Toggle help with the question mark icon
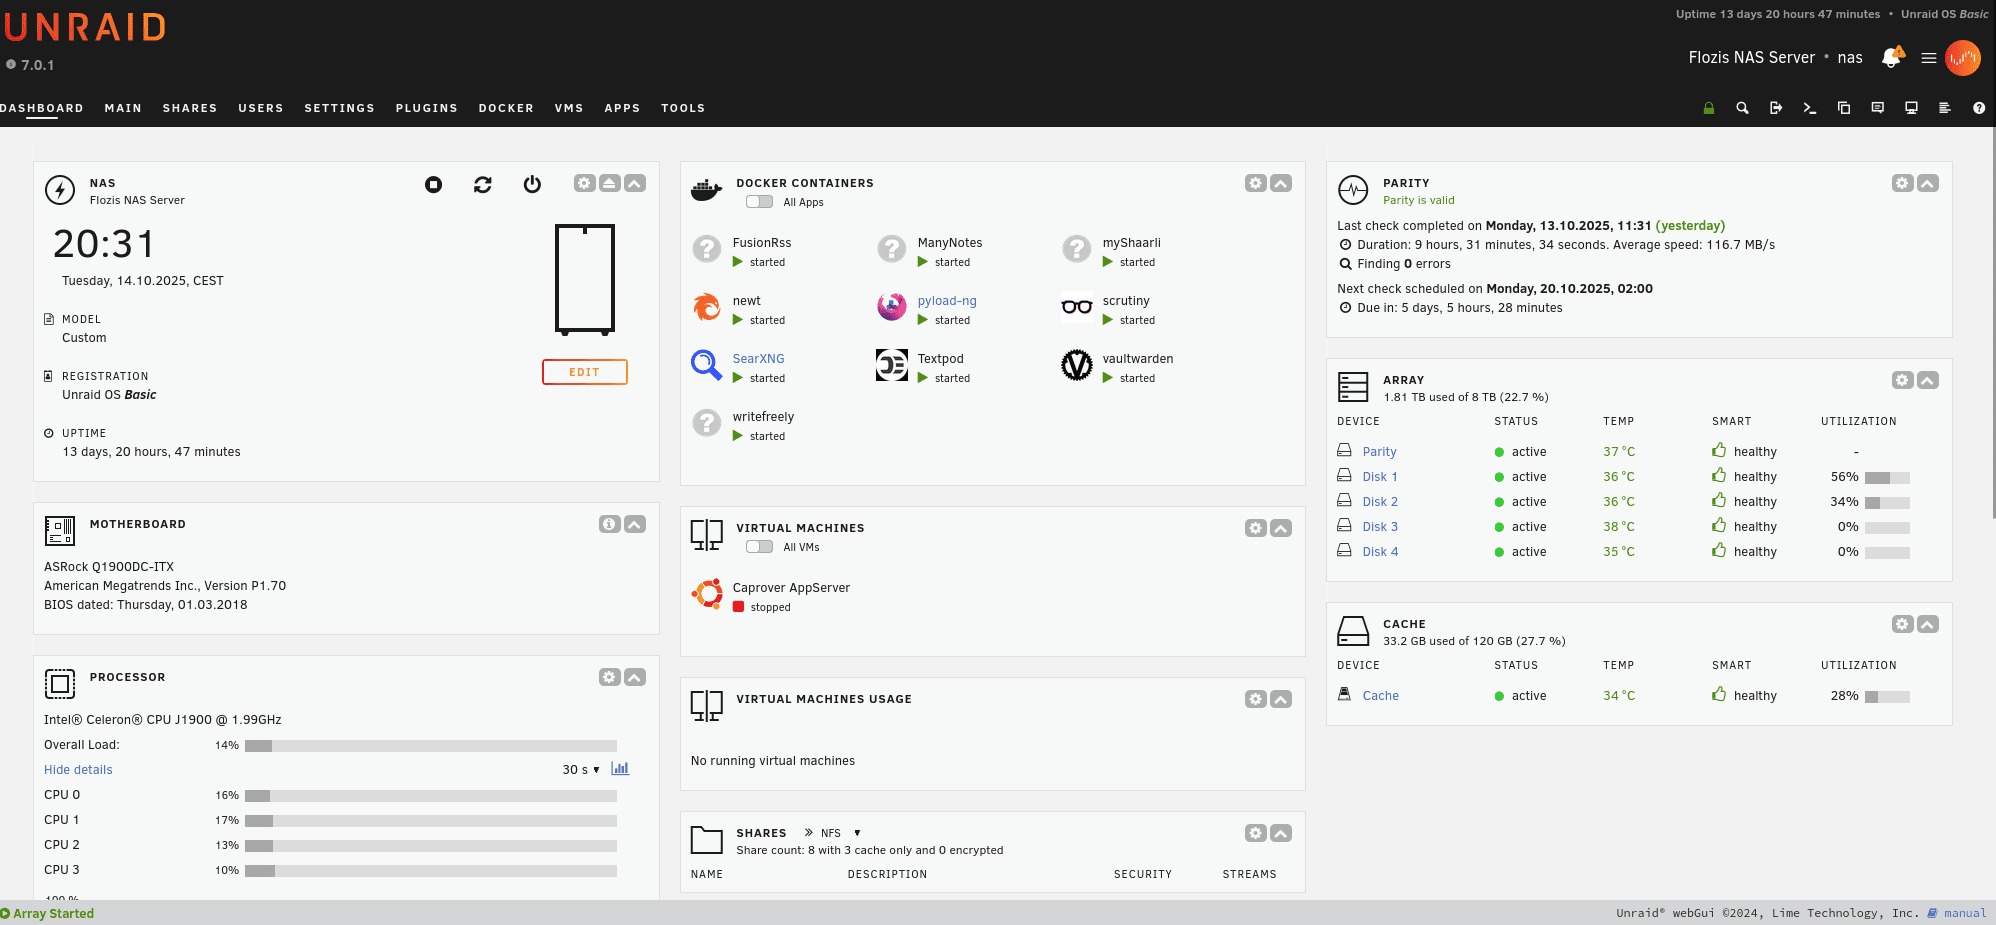The height and width of the screenshot is (925, 1996). click(x=1979, y=108)
